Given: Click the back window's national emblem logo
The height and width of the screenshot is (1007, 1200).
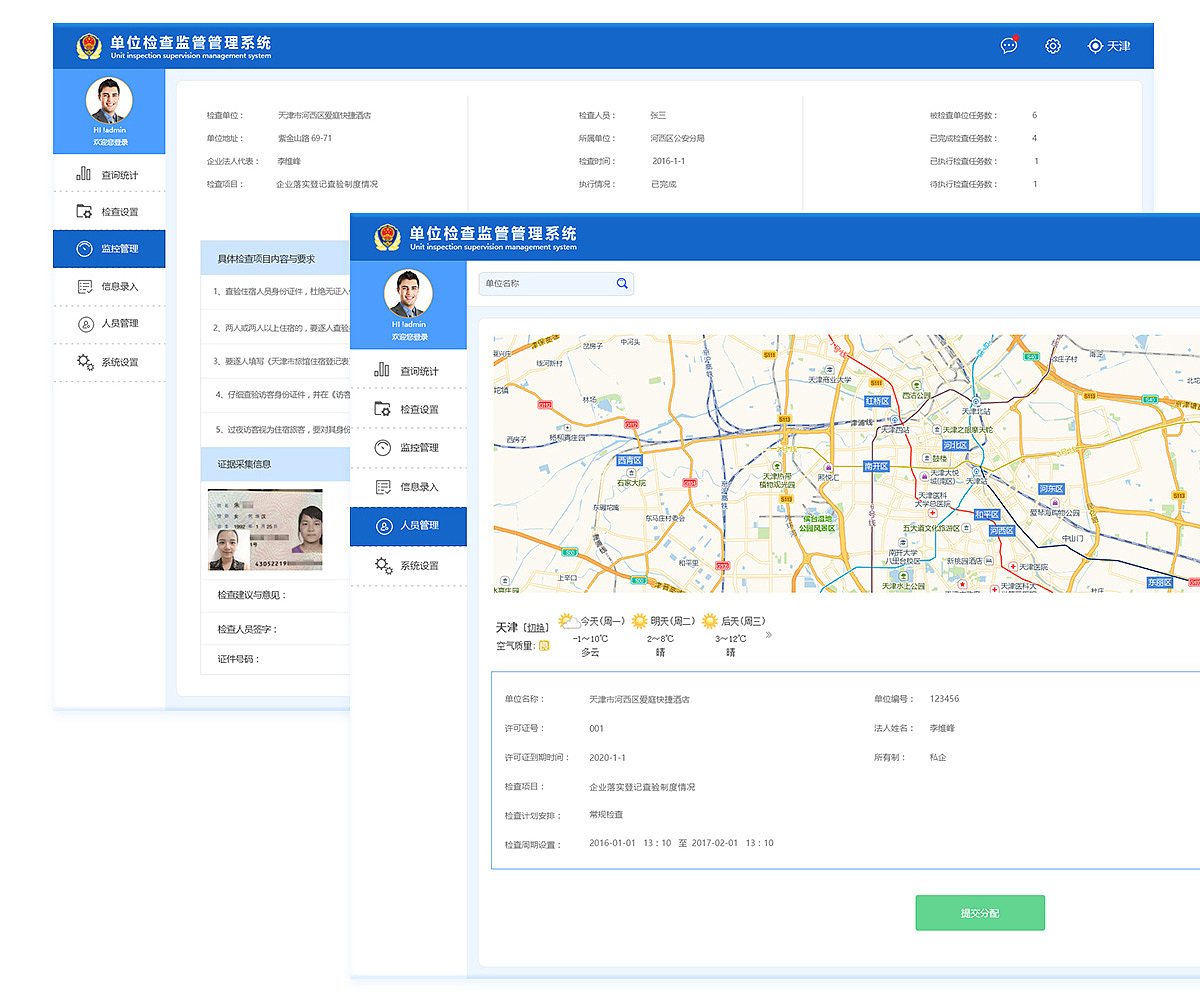Looking at the screenshot, I should pos(89,46).
